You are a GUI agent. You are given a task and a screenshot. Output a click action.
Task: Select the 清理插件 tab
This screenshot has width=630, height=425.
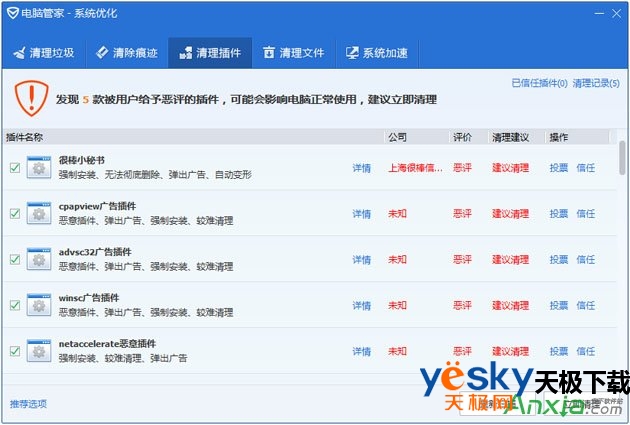click(210, 53)
